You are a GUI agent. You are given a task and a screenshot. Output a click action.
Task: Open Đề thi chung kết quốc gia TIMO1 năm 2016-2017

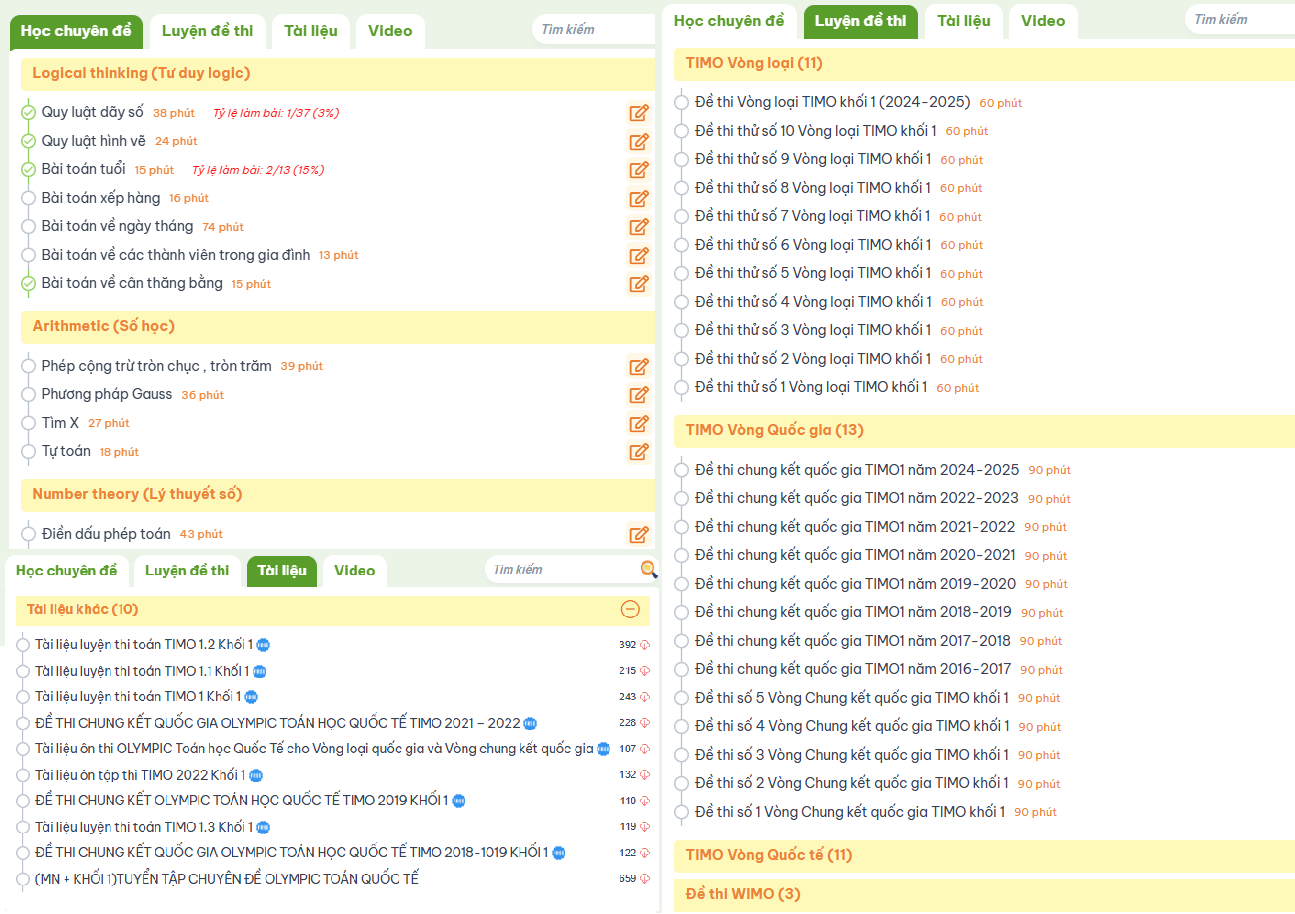853,669
